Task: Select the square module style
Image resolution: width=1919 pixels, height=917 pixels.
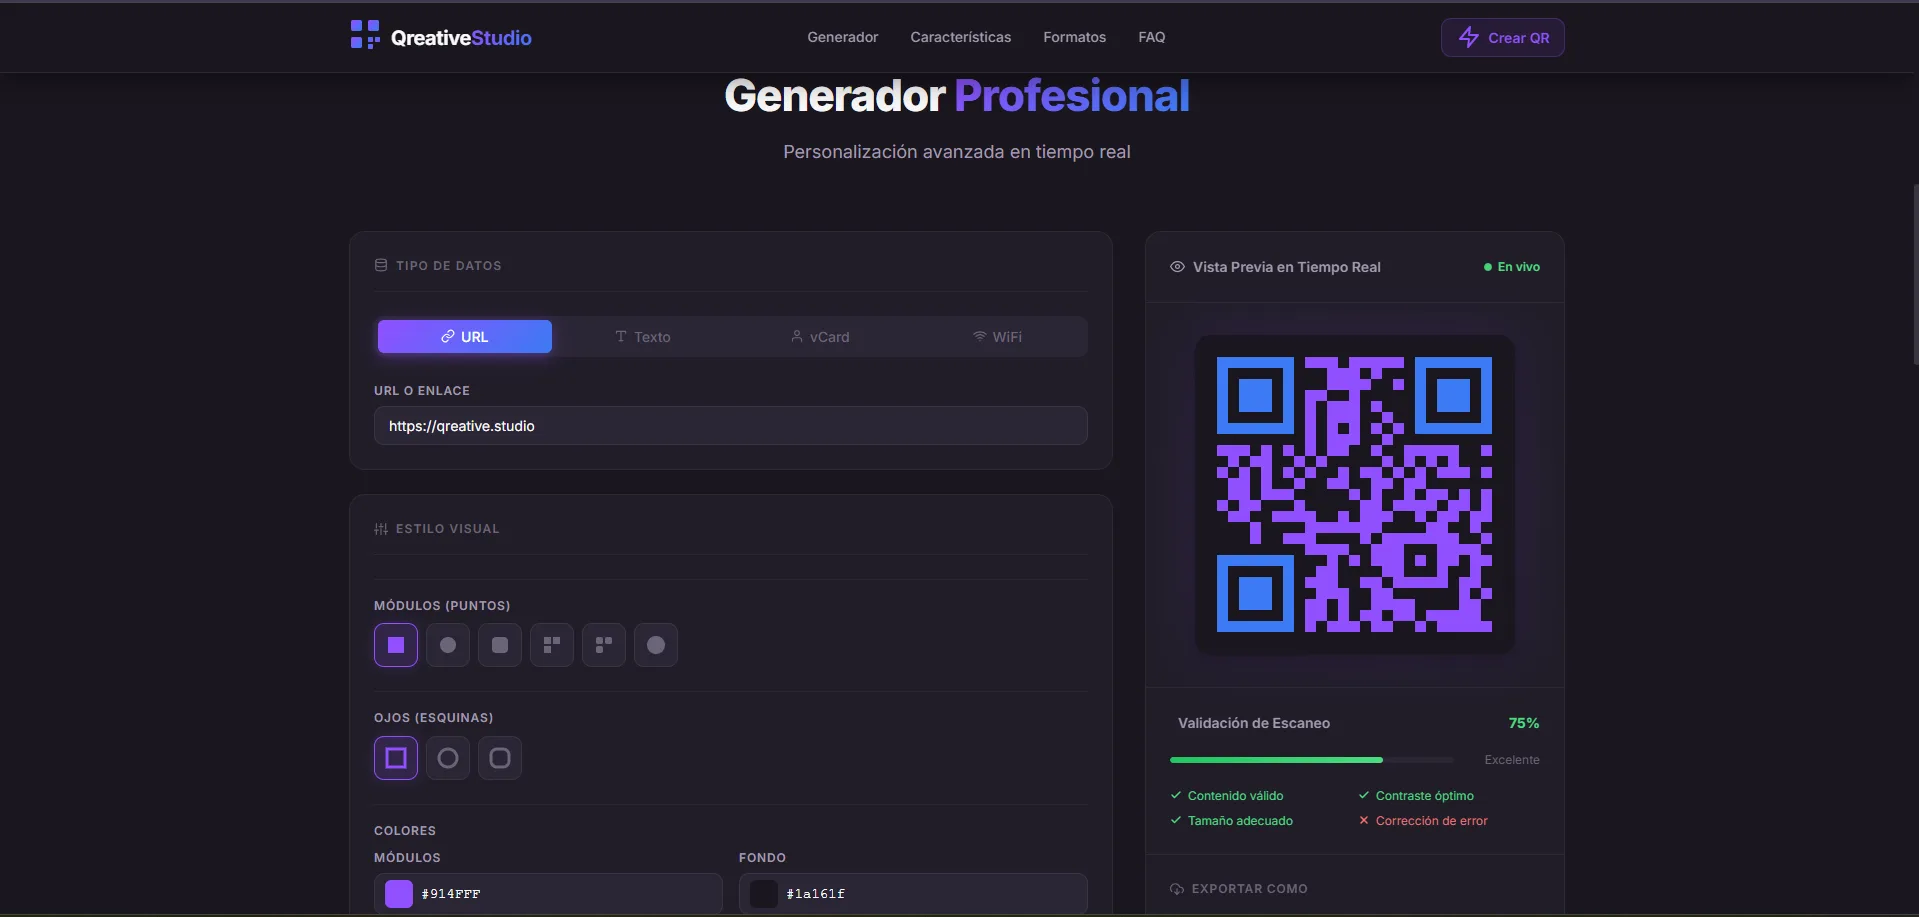Action: click(396, 645)
